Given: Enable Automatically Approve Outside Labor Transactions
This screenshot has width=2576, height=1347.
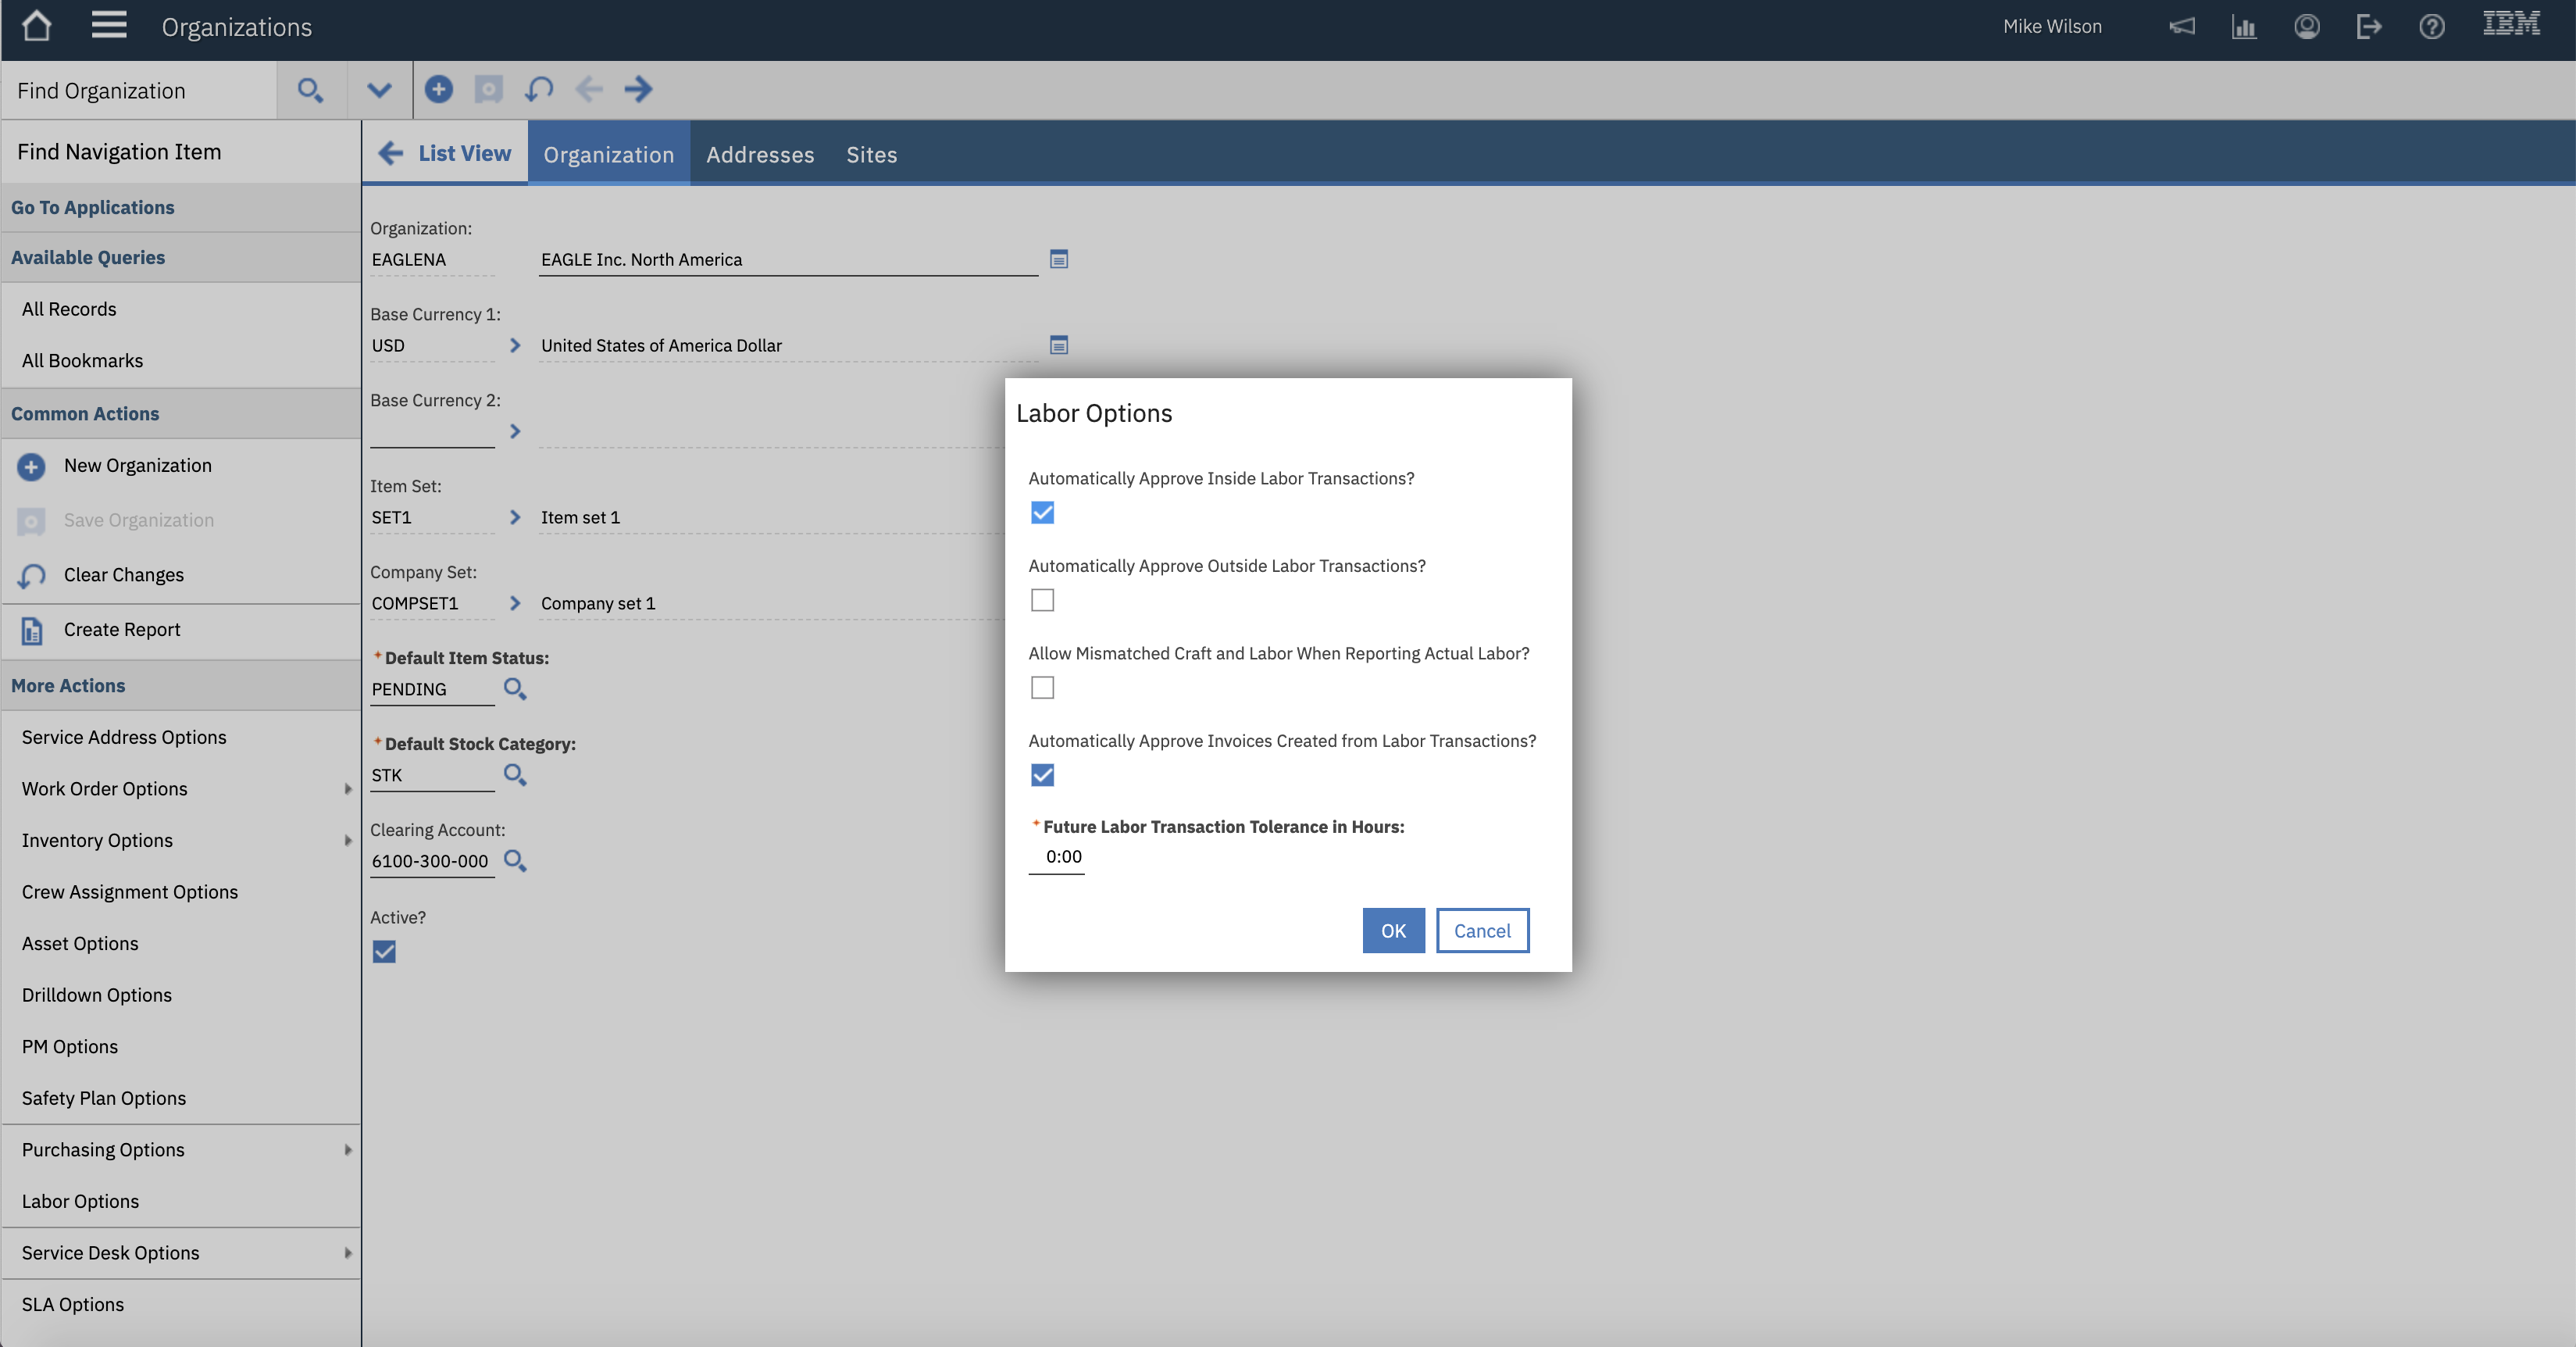Looking at the screenshot, I should (1043, 600).
